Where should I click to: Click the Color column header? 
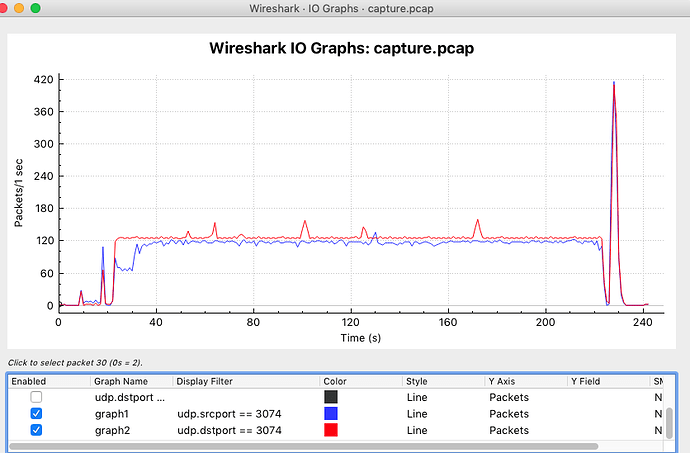click(x=335, y=381)
